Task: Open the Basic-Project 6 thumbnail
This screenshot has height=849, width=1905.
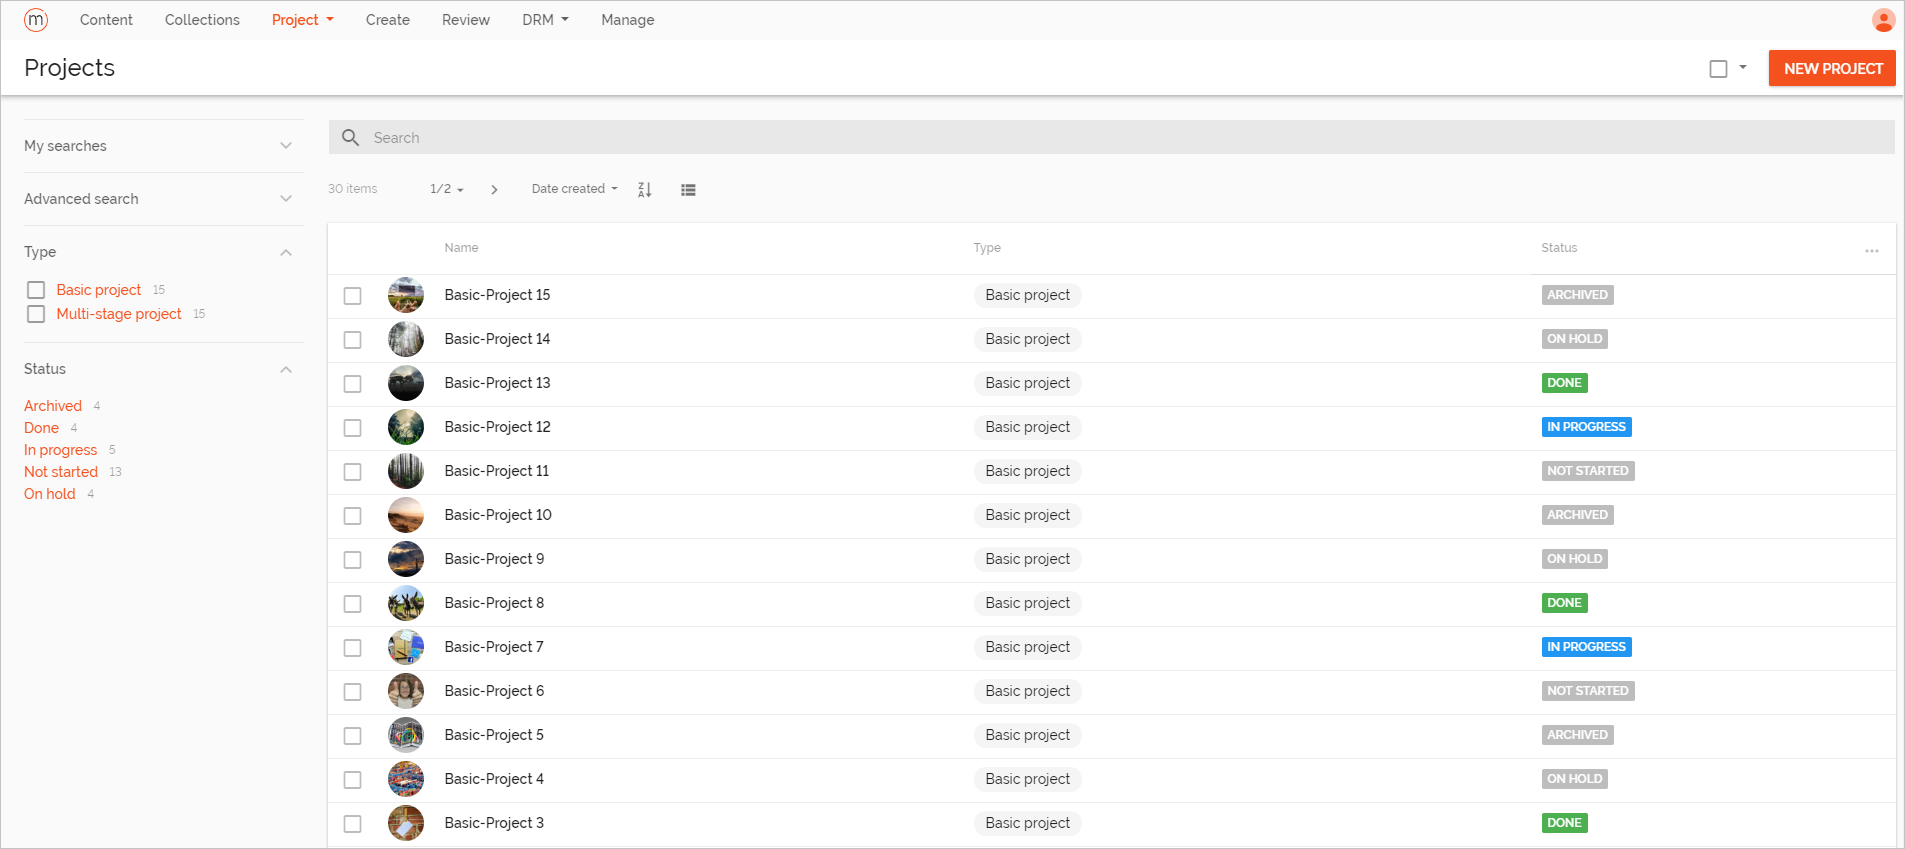Action: point(406,691)
